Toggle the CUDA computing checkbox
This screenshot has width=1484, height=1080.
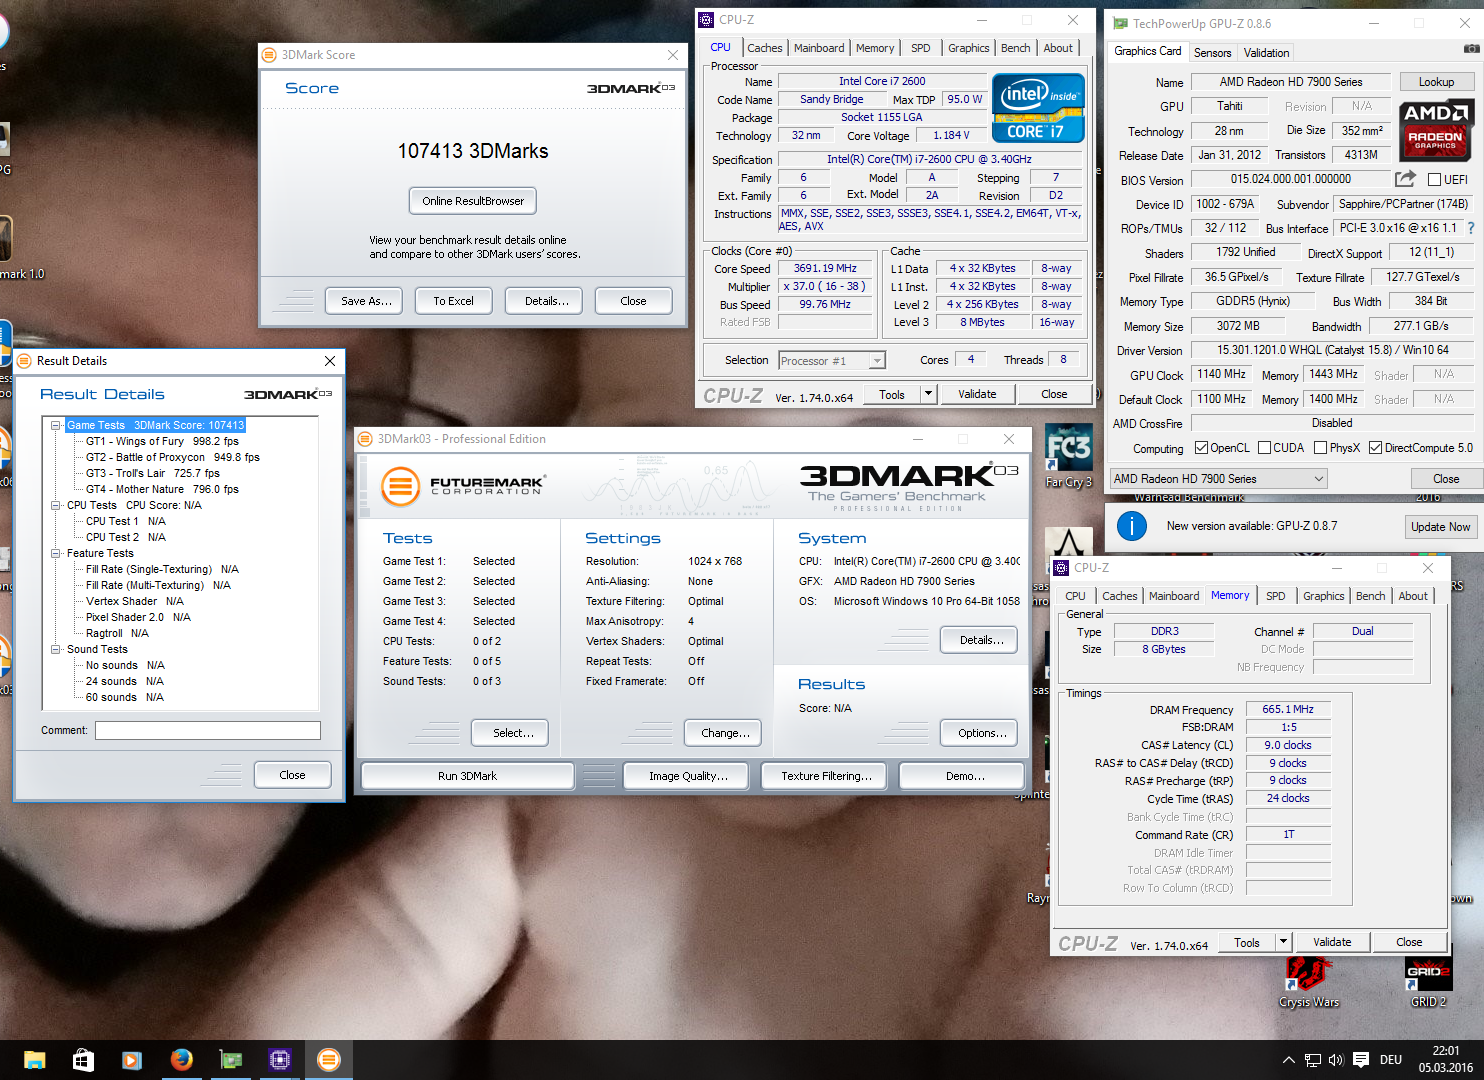point(1264,448)
